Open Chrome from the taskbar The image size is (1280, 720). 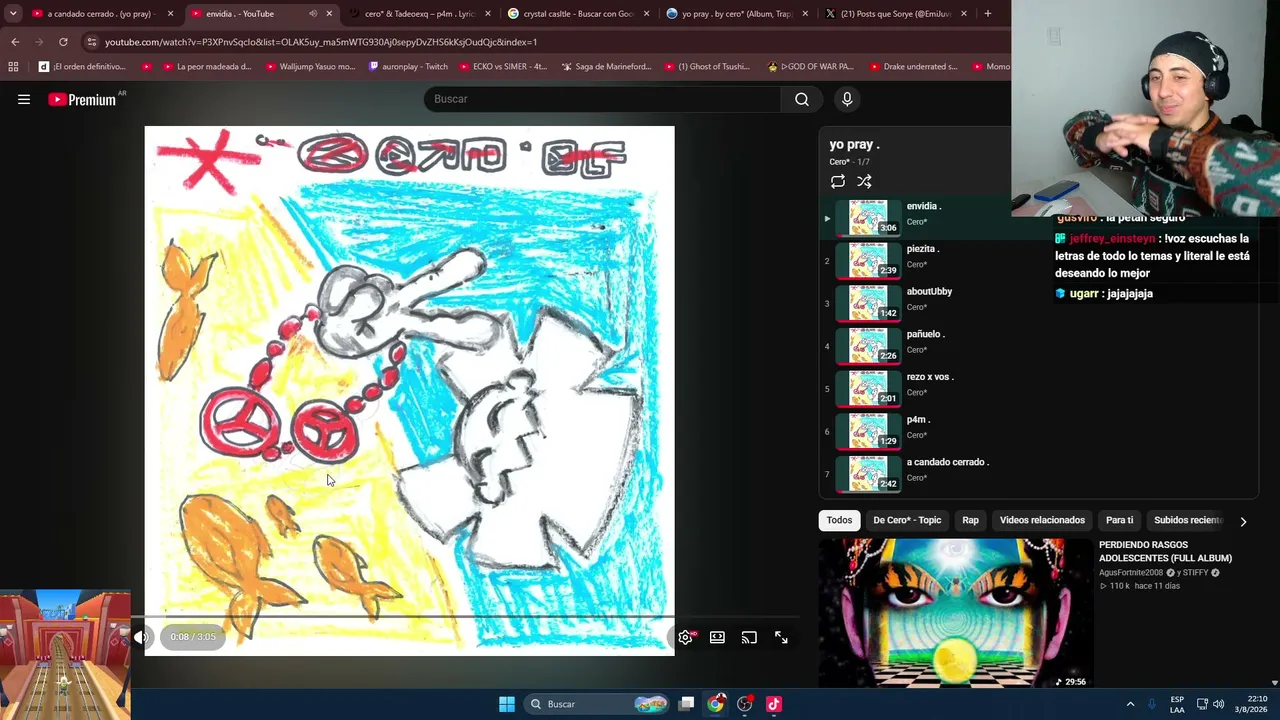tap(715, 704)
